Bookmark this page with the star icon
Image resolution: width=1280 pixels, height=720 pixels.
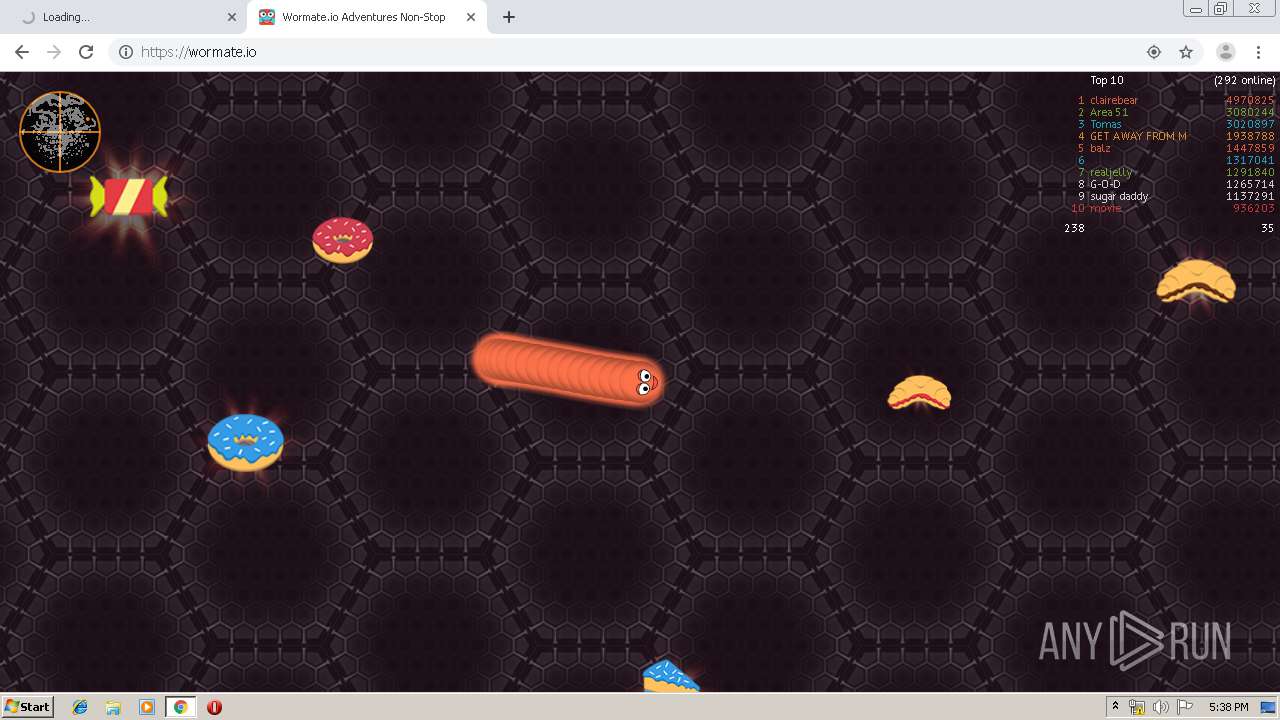point(1186,52)
